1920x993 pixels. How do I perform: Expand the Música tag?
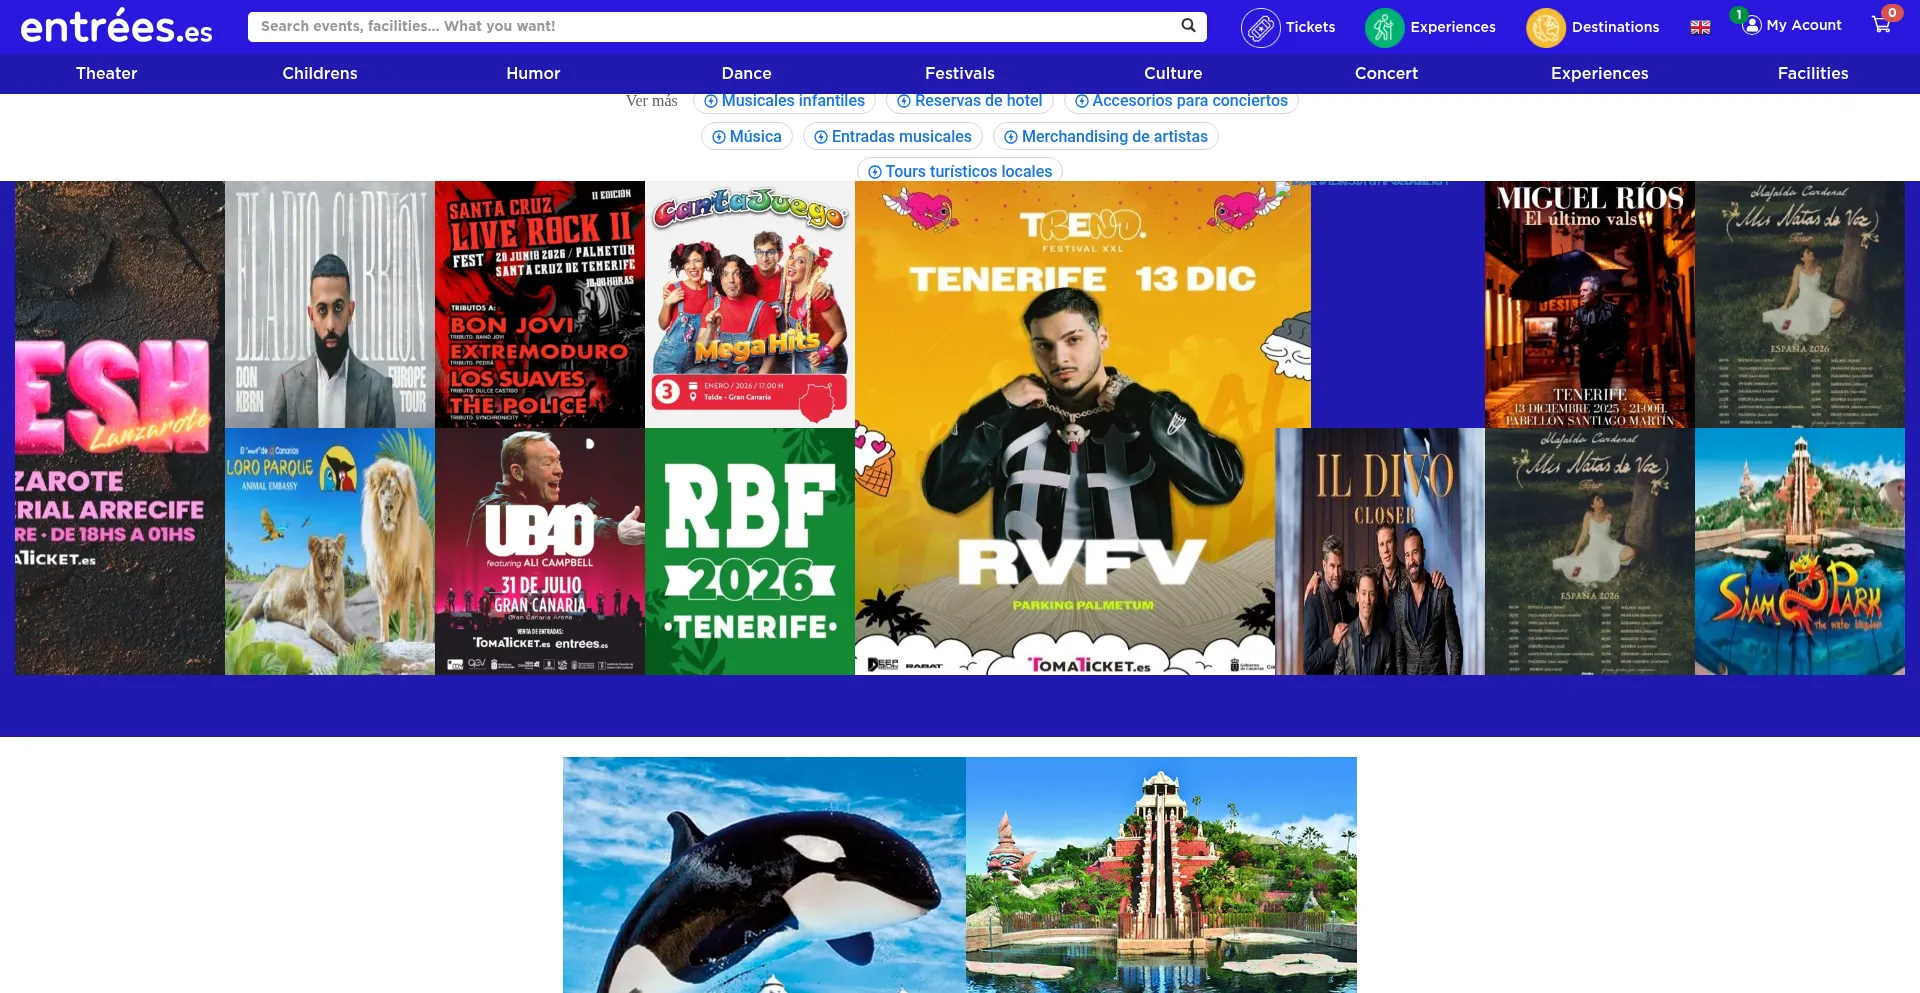point(746,137)
